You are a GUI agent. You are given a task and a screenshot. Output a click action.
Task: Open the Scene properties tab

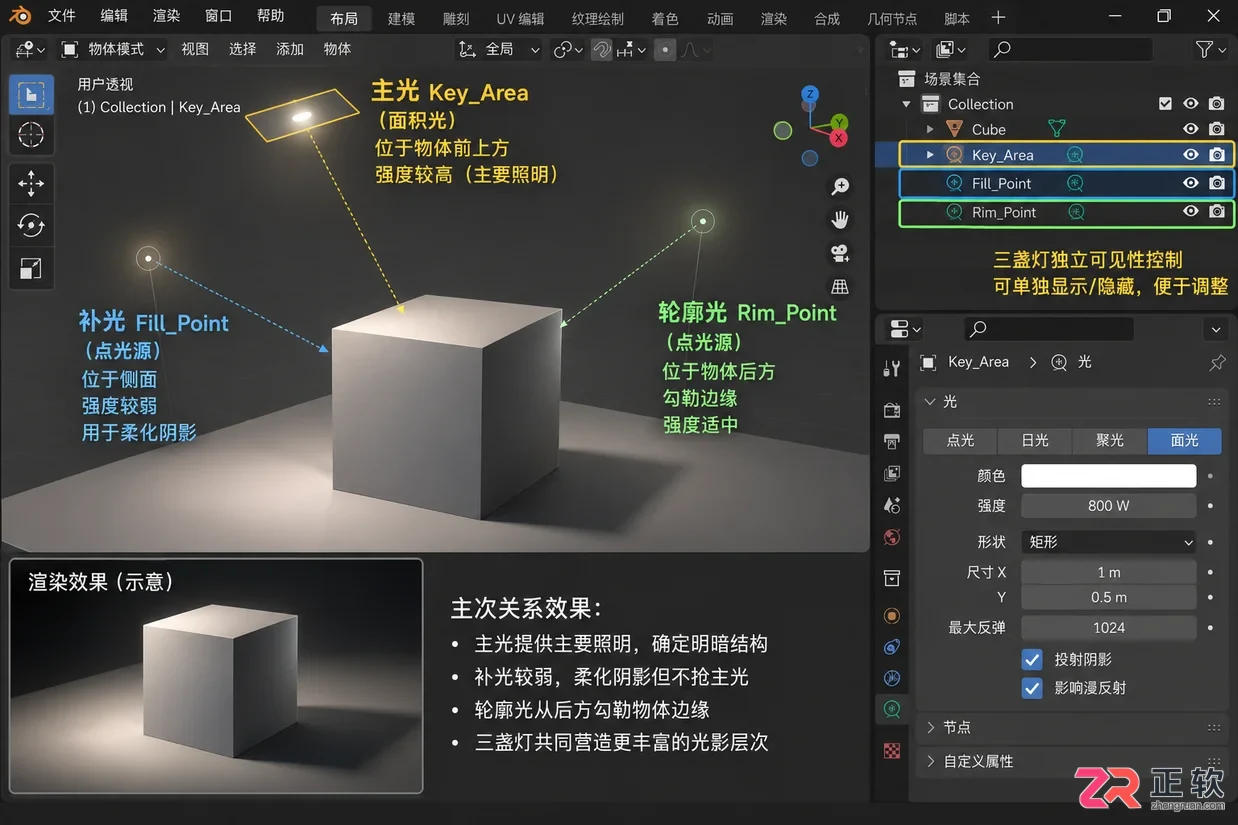click(892, 505)
